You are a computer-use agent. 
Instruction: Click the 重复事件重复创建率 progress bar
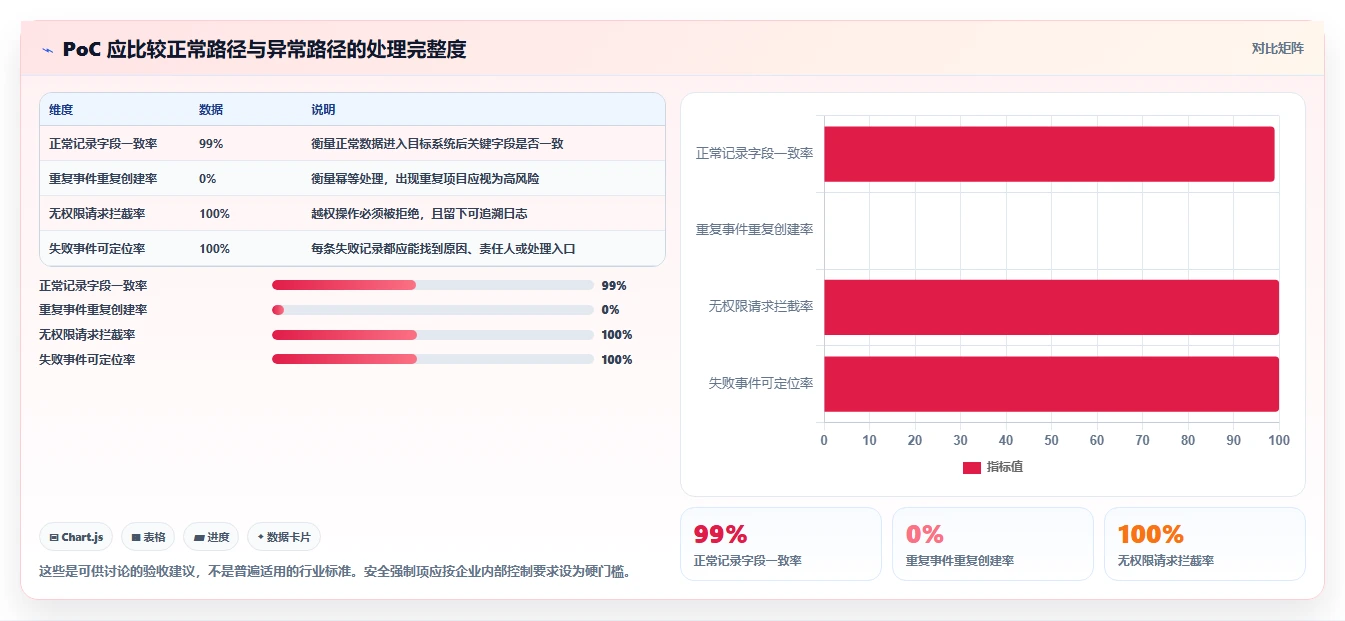(x=433, y=310)
